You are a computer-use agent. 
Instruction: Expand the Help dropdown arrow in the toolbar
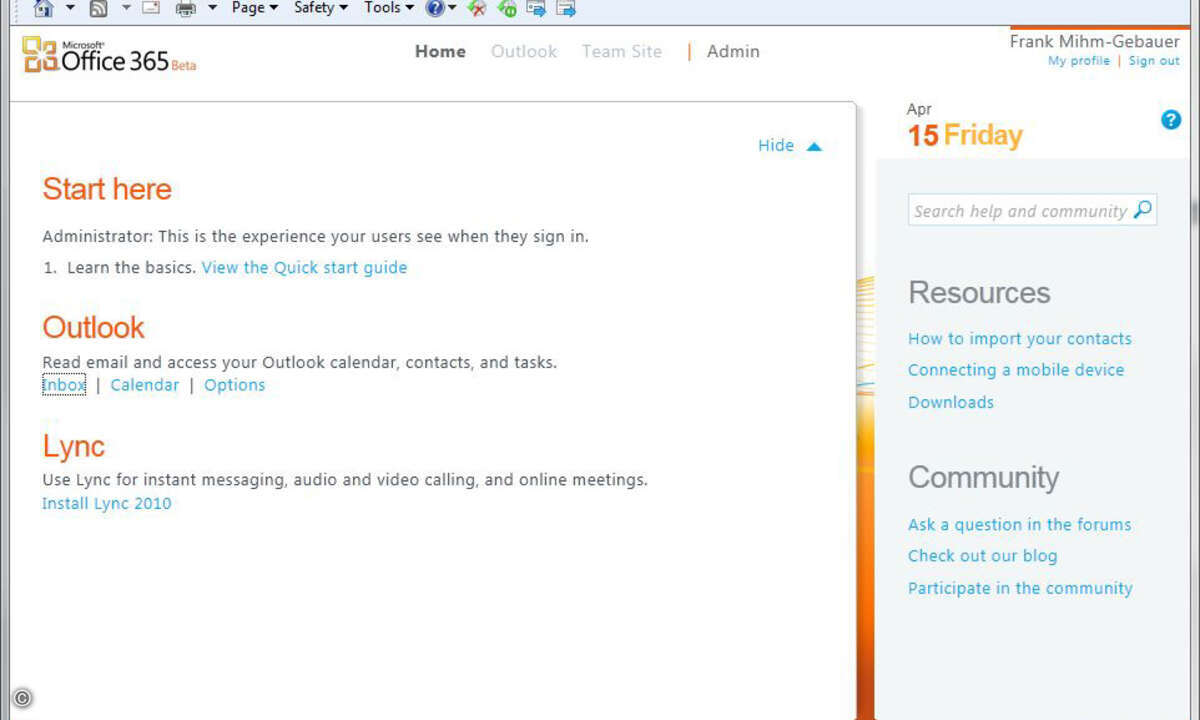[452, 8]
